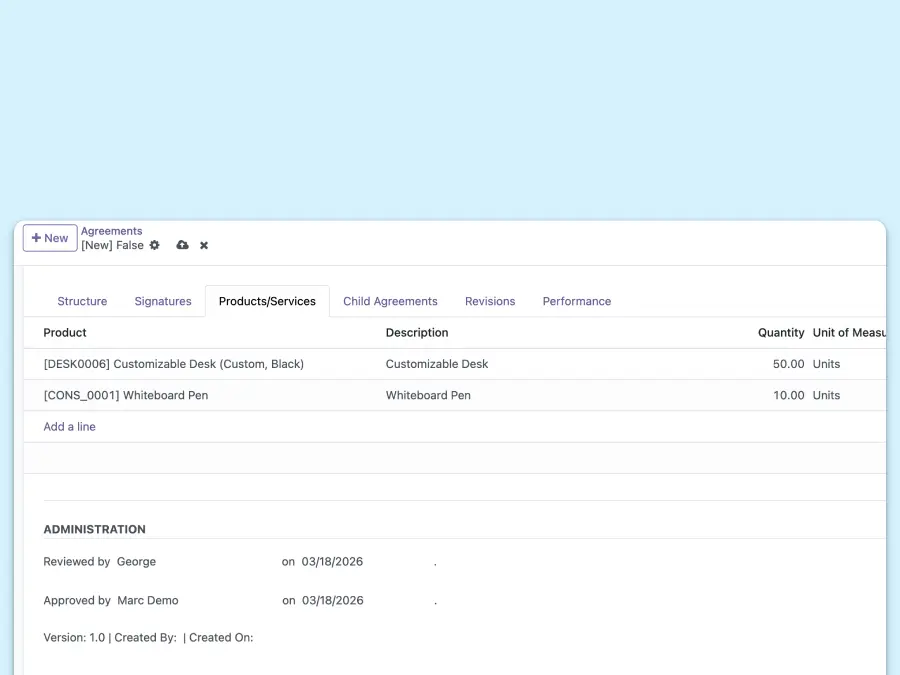
Task: Open the gear actions icon
Action: tap(155, 245)
